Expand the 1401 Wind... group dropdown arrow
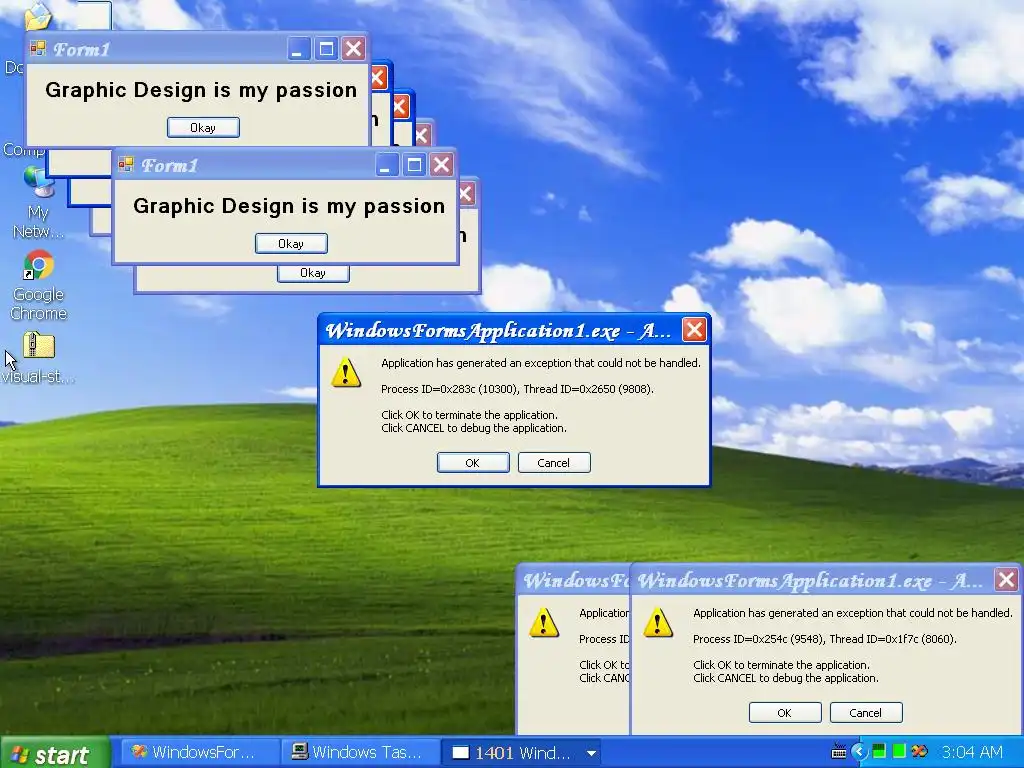Viewport: 1024px width, 768px height. click(591, 753)
